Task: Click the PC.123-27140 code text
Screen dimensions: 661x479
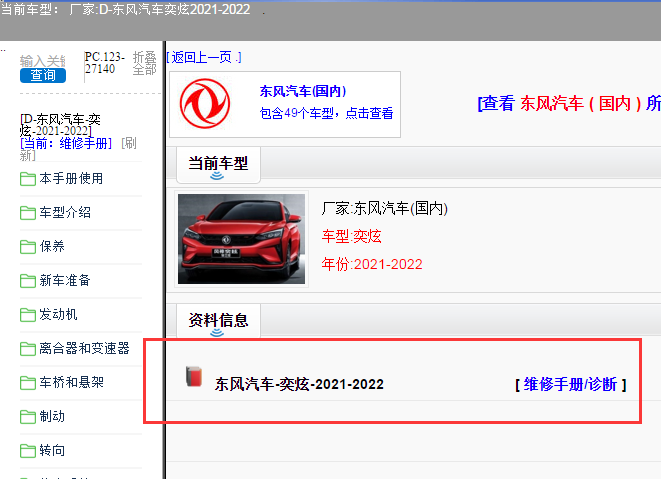Action: pyautogui.click(x=105, y=63)
